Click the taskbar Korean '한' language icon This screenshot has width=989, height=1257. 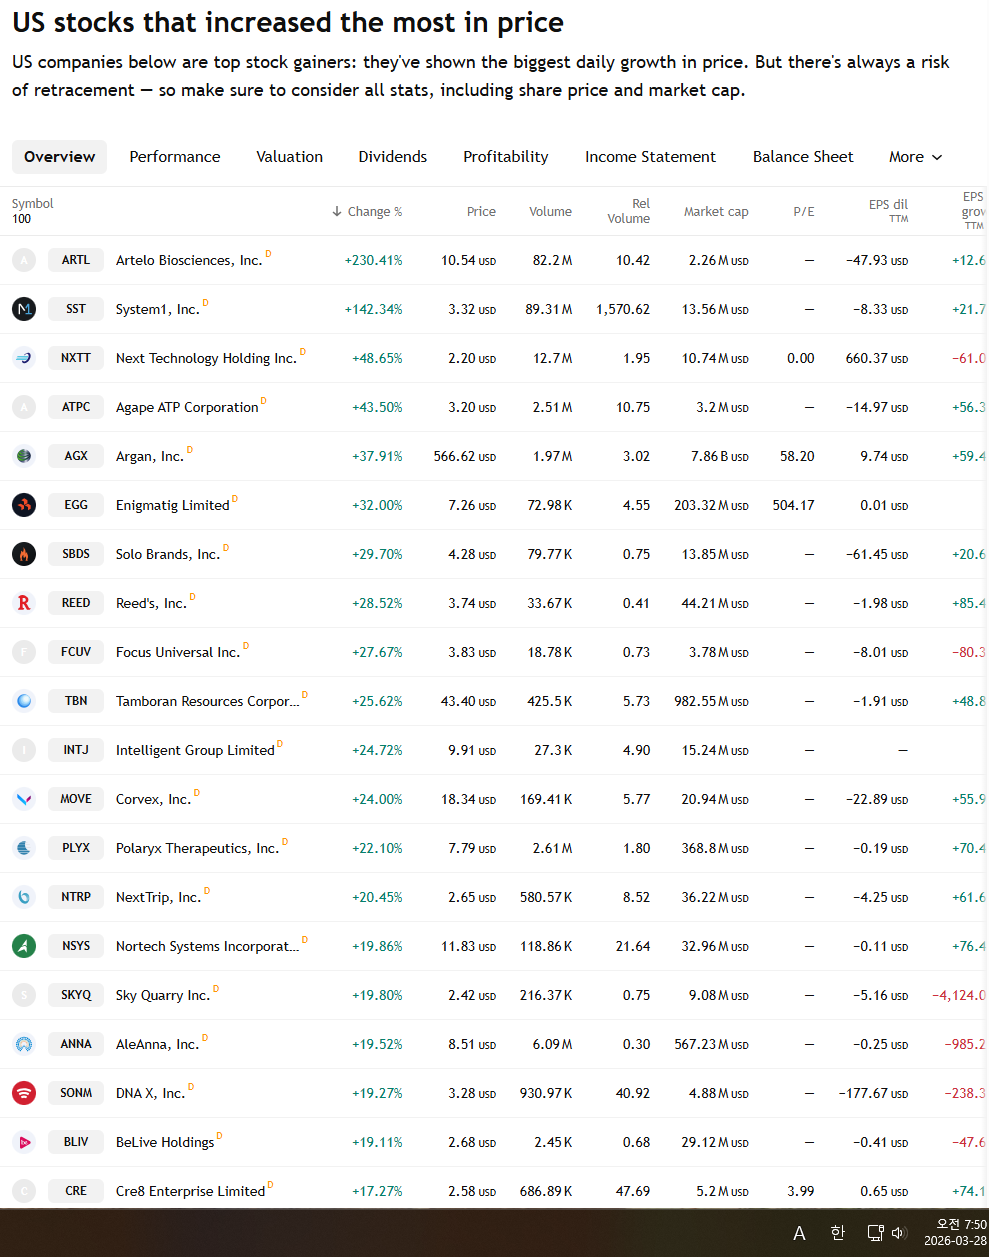click(x=838, y=1233)
